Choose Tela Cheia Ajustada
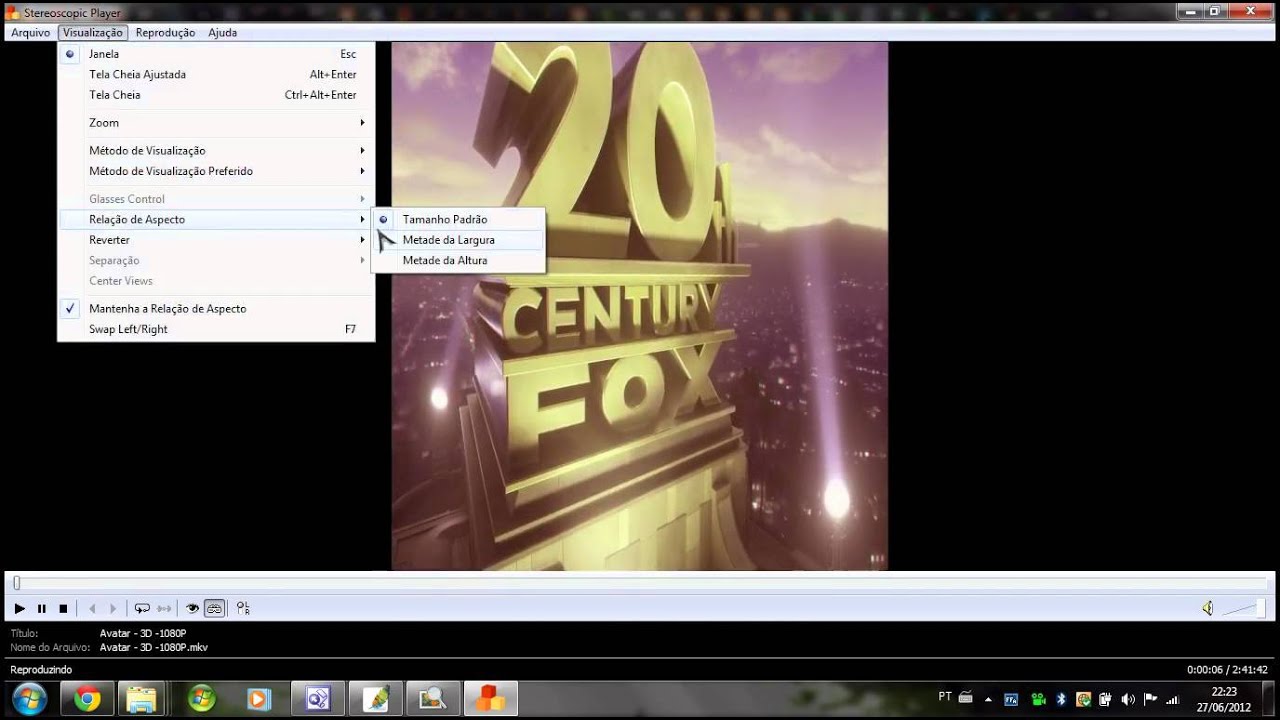1280x720 pixels. pyautogui.click(x=216, y=74)
